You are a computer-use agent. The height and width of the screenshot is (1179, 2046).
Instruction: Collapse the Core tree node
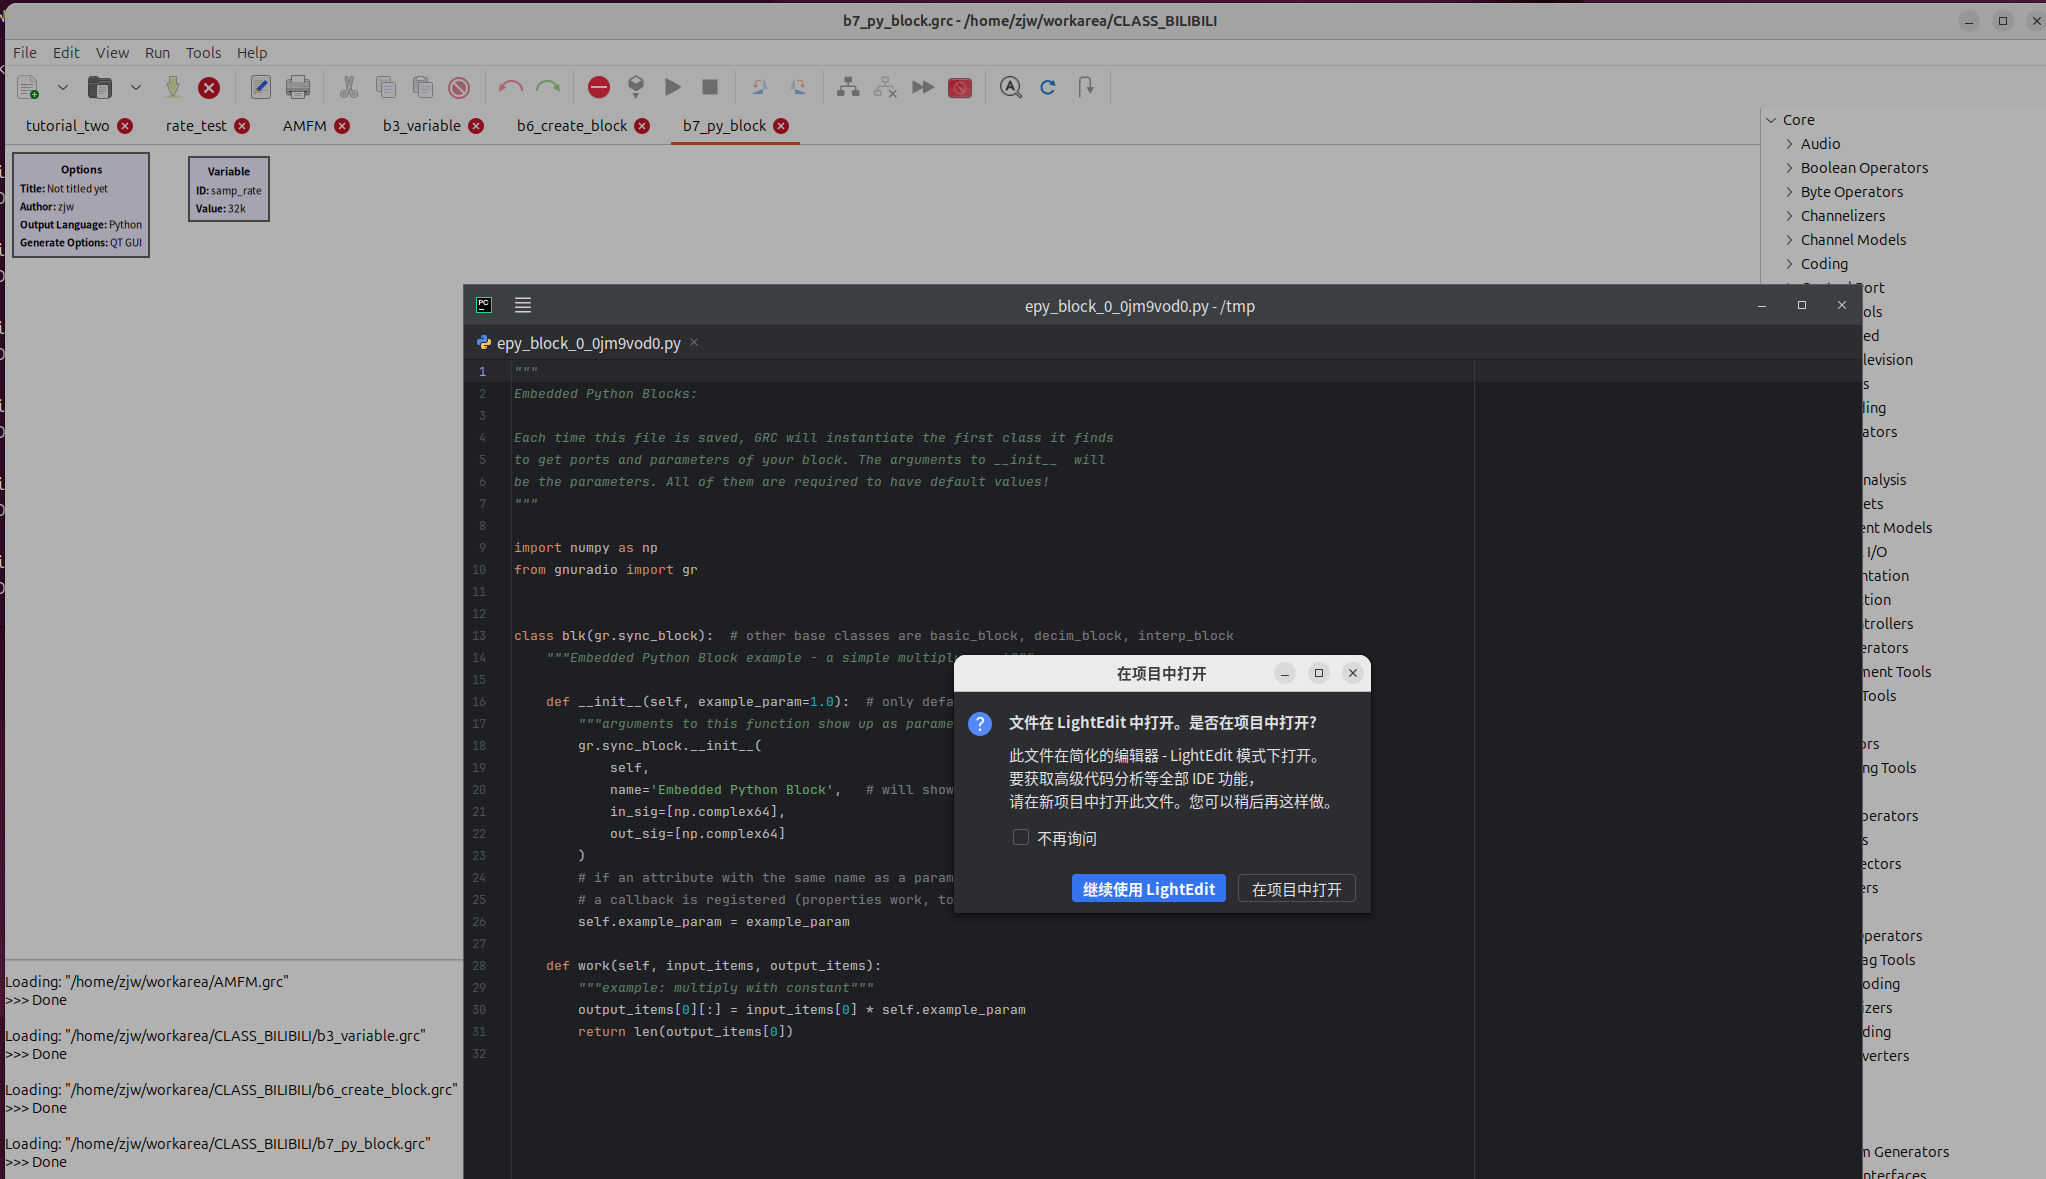[1772, 120]
